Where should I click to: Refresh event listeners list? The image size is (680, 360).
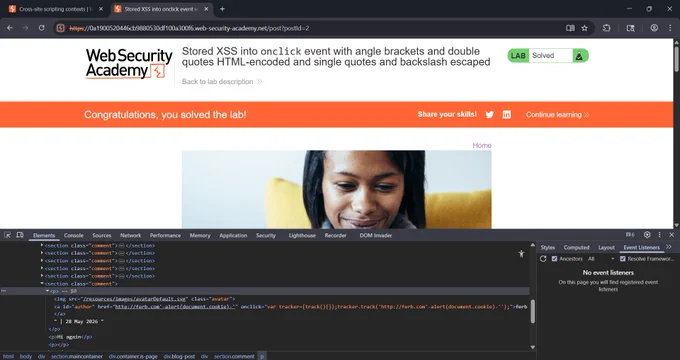click(x=543, y=259)
